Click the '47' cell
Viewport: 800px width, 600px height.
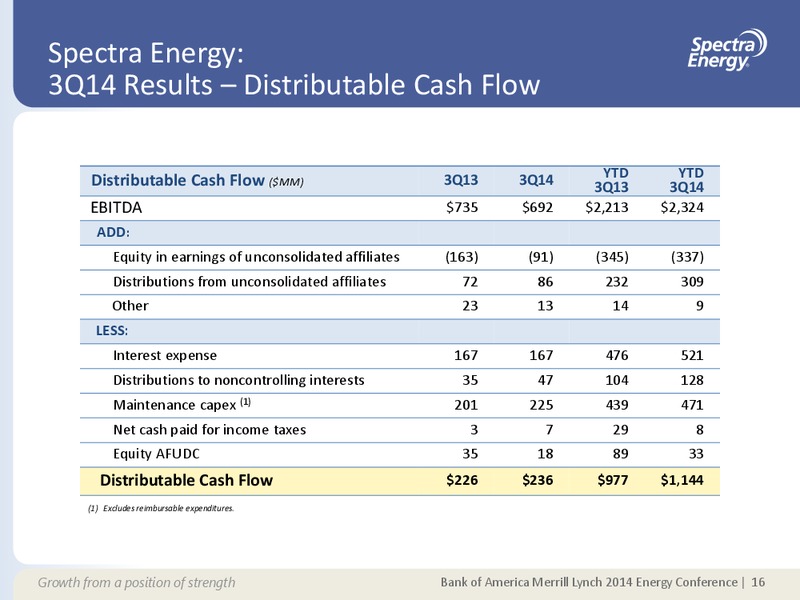pos(545,380)
